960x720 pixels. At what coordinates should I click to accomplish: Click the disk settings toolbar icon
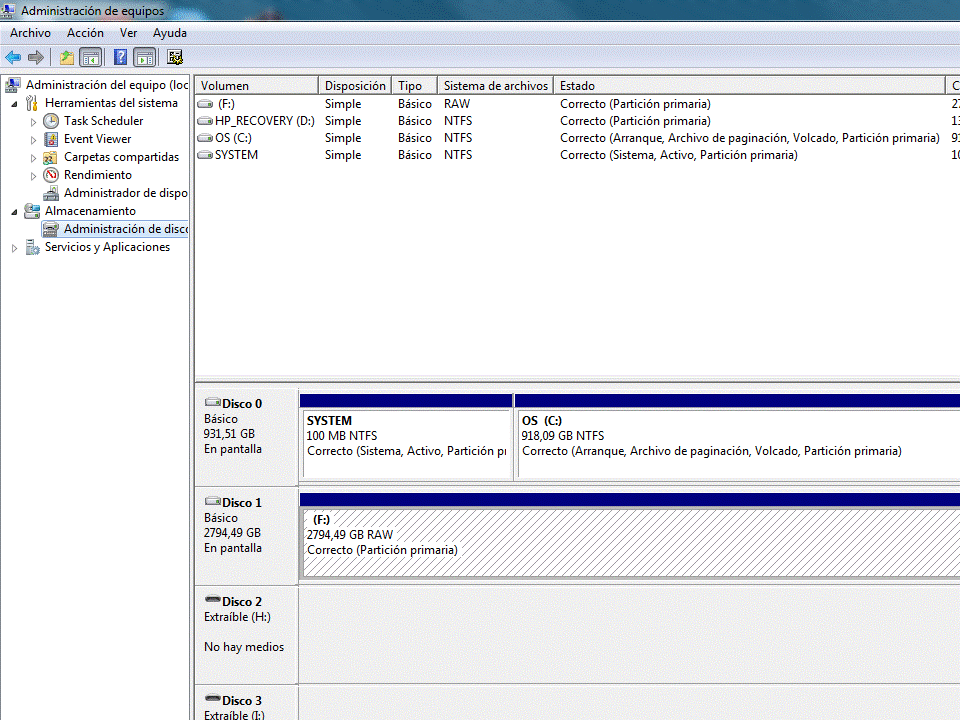pyautogui.click(x=175, y=57)
